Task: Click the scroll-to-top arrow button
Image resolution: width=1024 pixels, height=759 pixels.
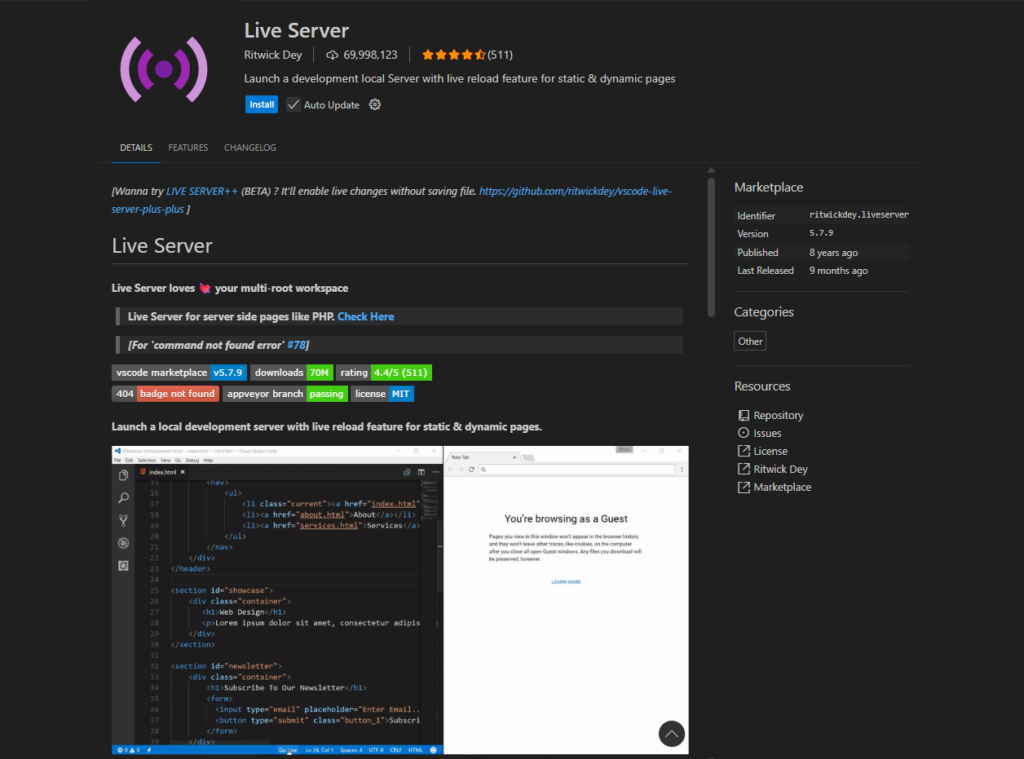Action: 671,733
